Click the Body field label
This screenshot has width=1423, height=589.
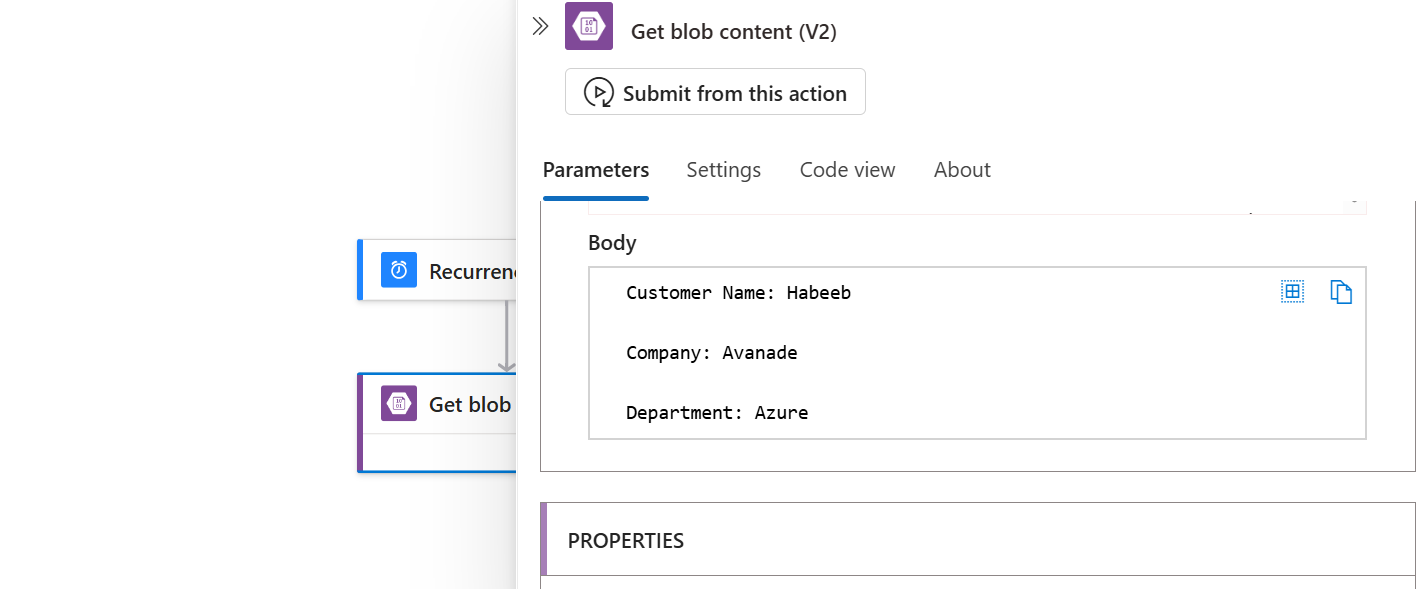[x=612, y=243]
